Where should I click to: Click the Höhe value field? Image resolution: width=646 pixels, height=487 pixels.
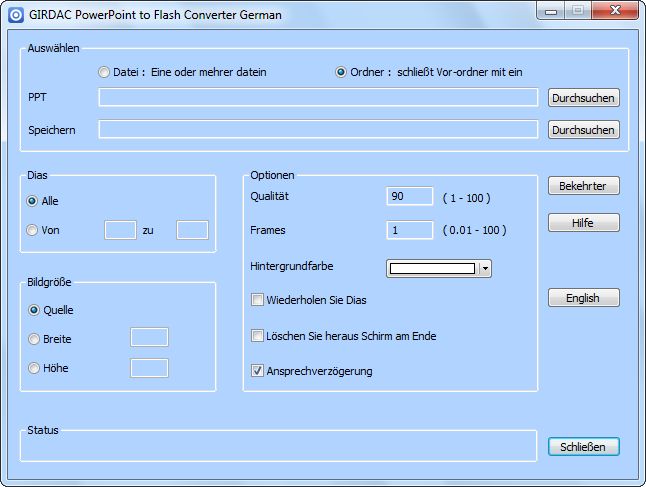pos(149,368)
